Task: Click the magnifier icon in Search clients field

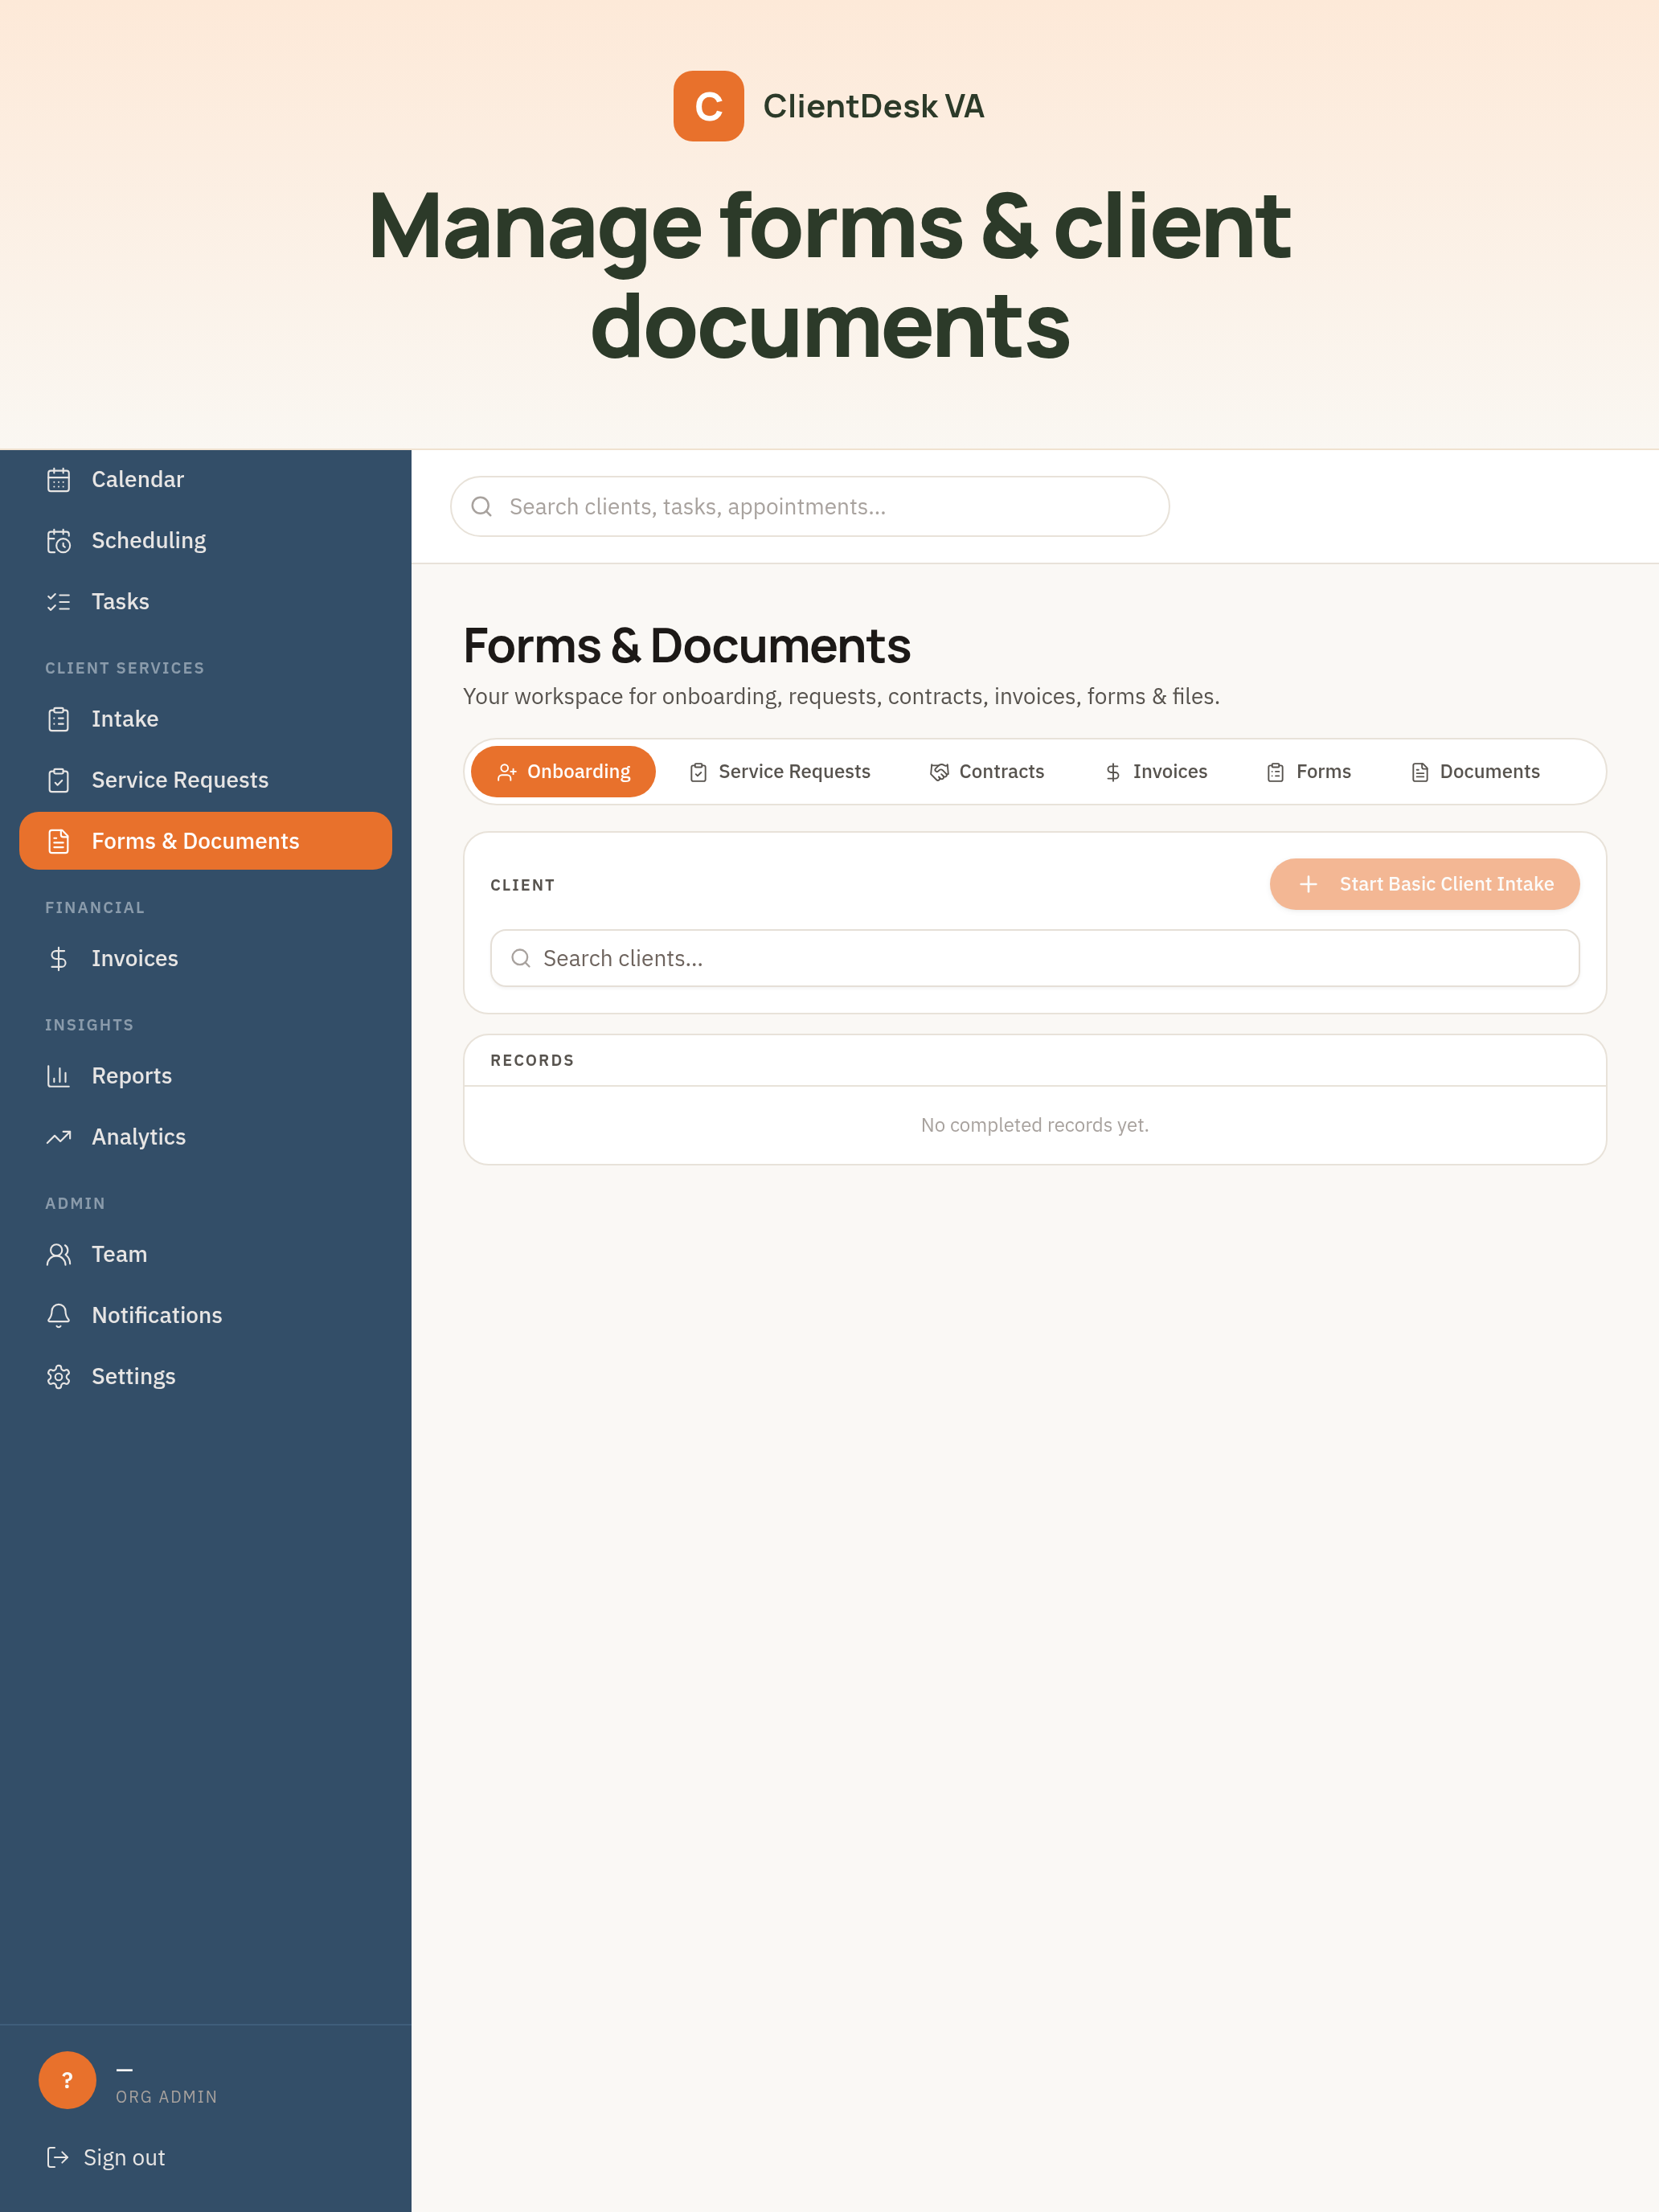Action: coord(521,958)
